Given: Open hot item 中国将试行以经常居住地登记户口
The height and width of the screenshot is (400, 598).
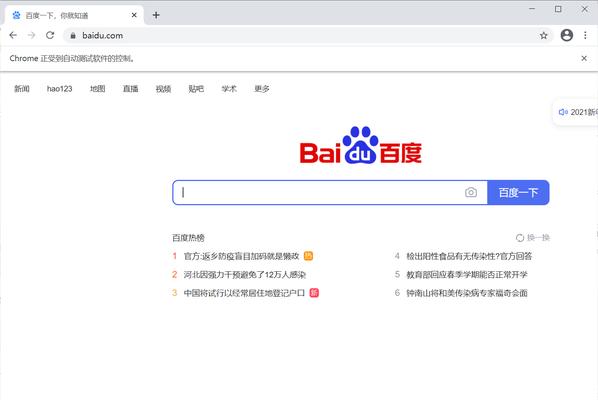Looking at the screenshot, I should (244, 293).
